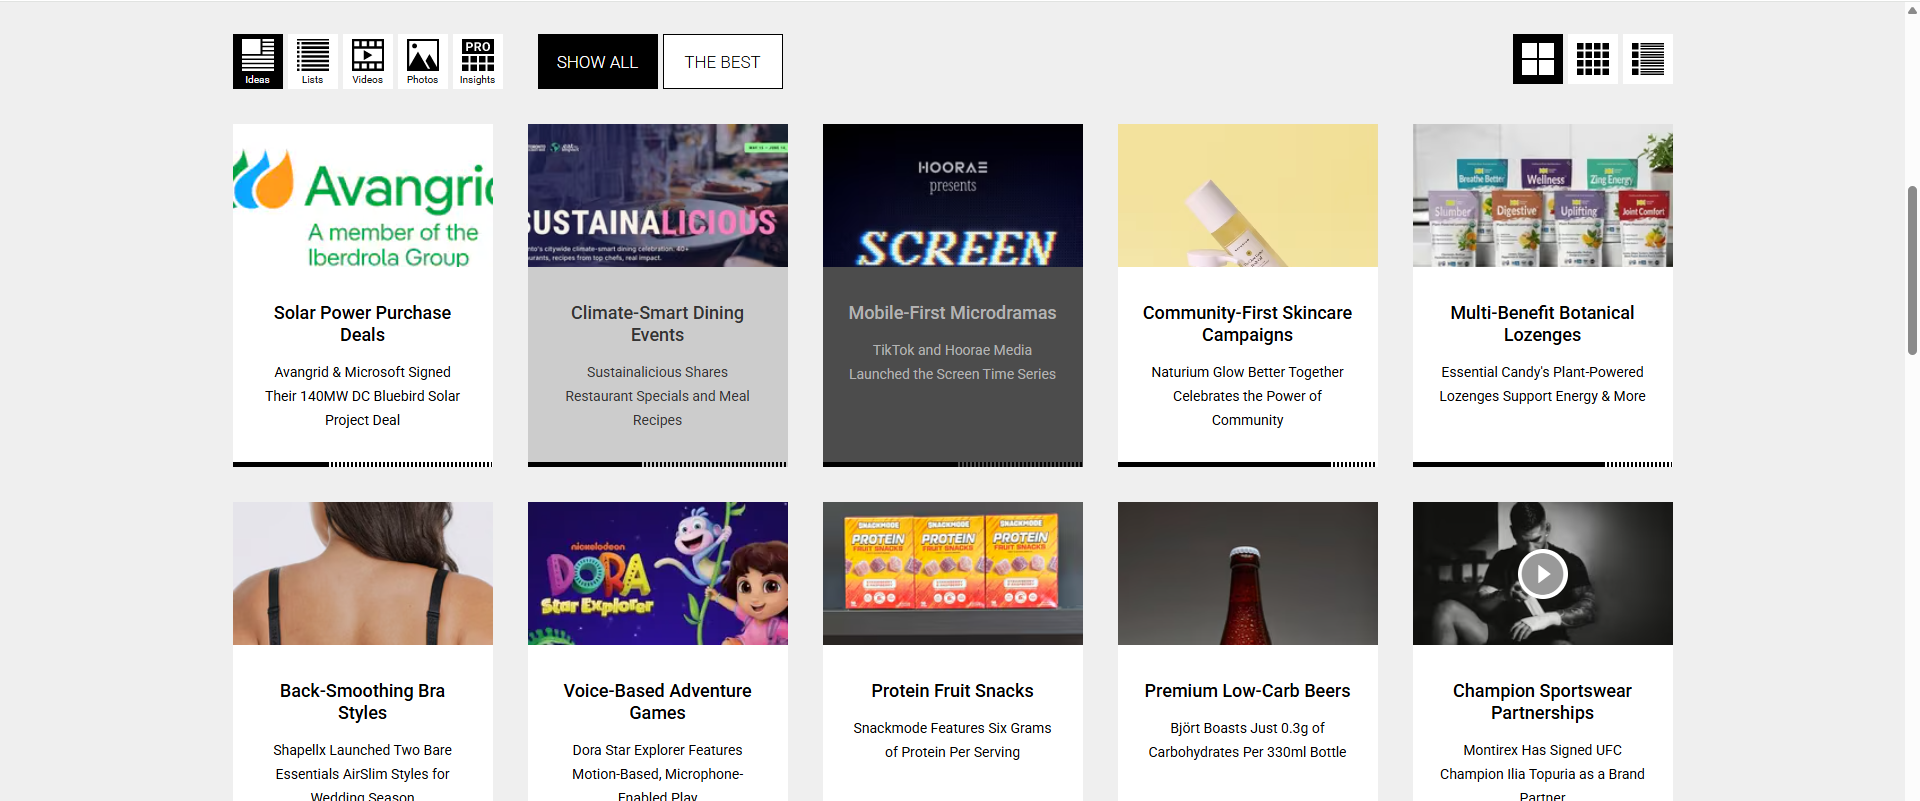The image size is (1920, 801).
Task: Select the Ideas filter icon
Action: click(x=258, y=61)
